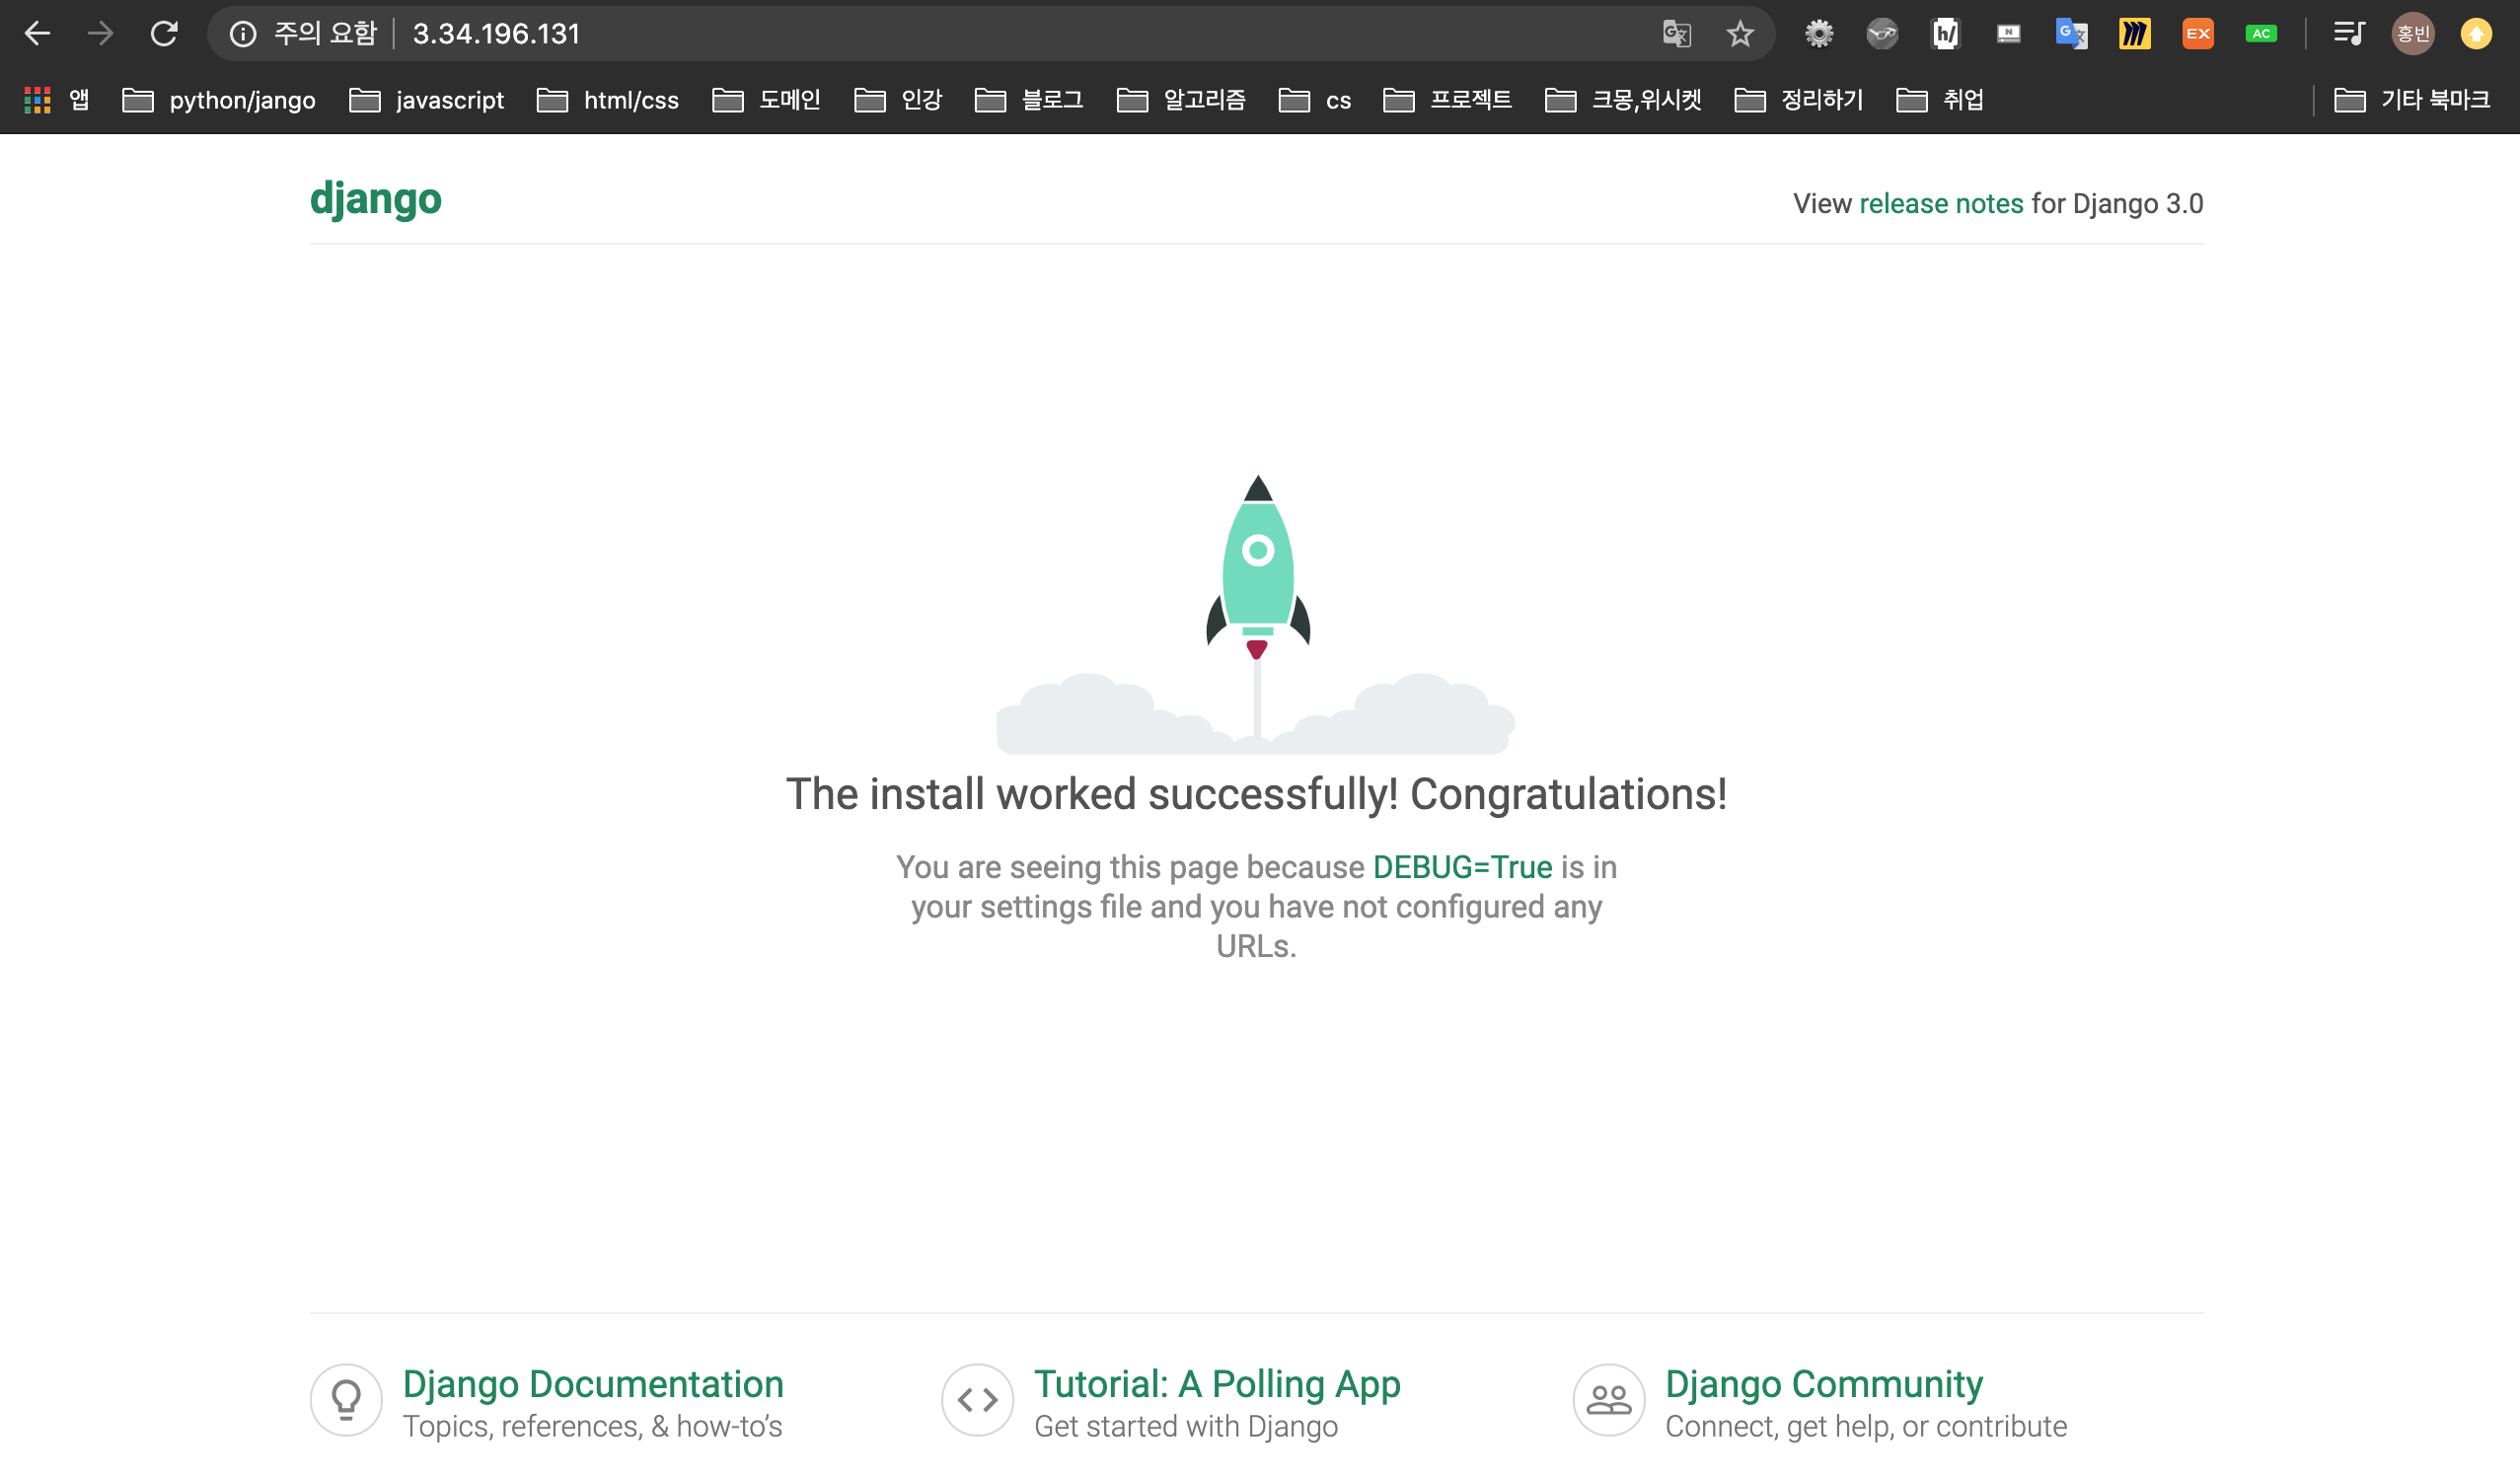Screen dimensions: 2520x1476
Task: Open the 홍빈 profile avatar
Action: 2412,34
